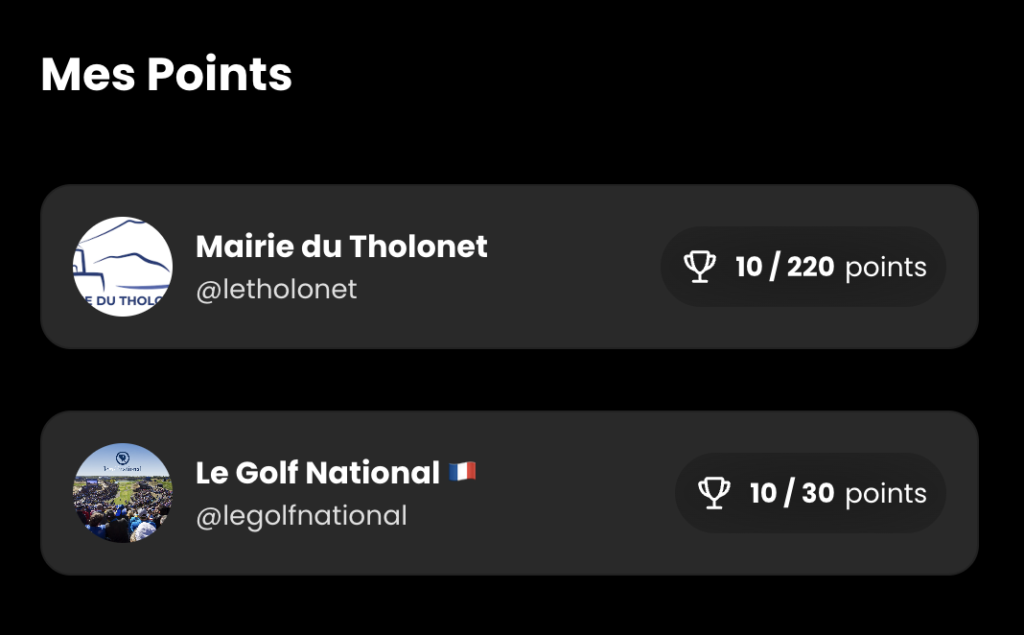Click the French flag emoji
1024x635 pixels.
tap(462, 471)
